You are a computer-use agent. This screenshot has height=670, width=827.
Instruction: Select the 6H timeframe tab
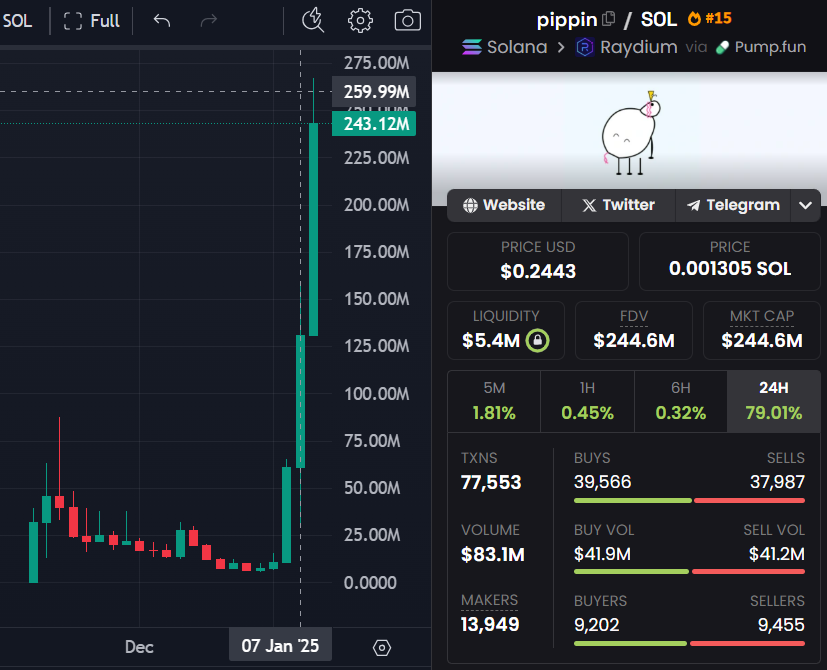(x=681, y=401)
